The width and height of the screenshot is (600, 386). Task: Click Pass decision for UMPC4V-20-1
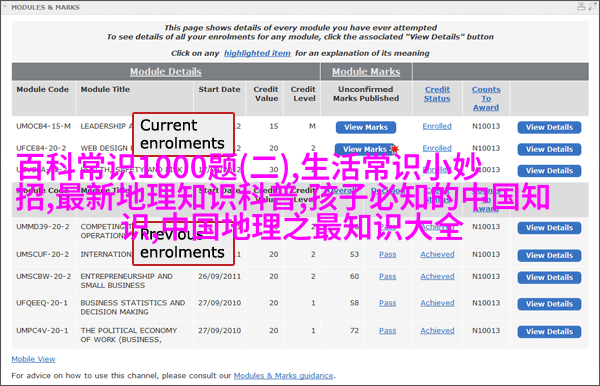(x=388, y=331)
